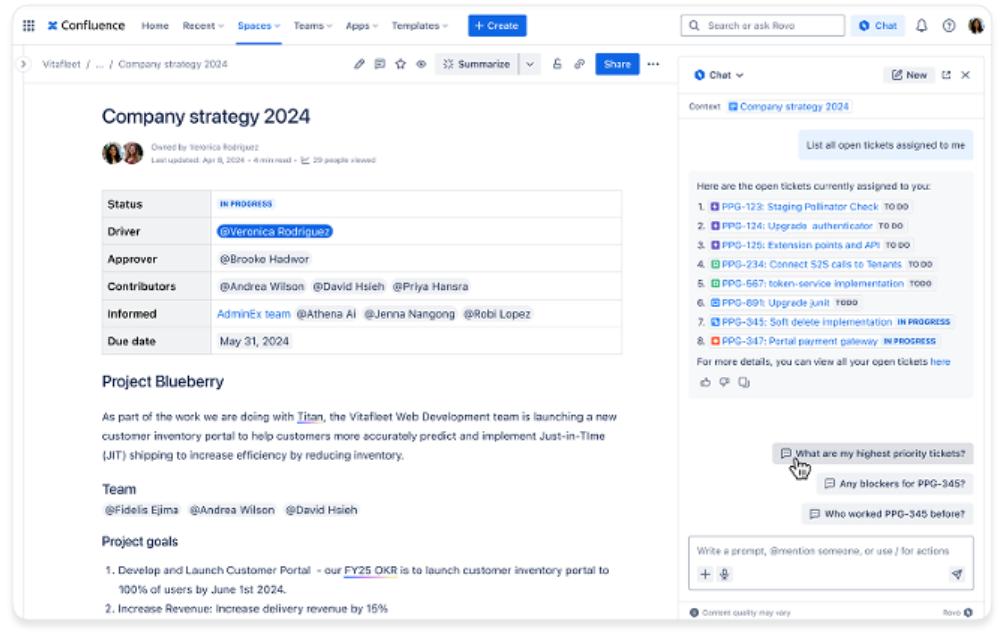Open the chat in a new window icon
The image size is (1004, 632).
tap(946, 75)
